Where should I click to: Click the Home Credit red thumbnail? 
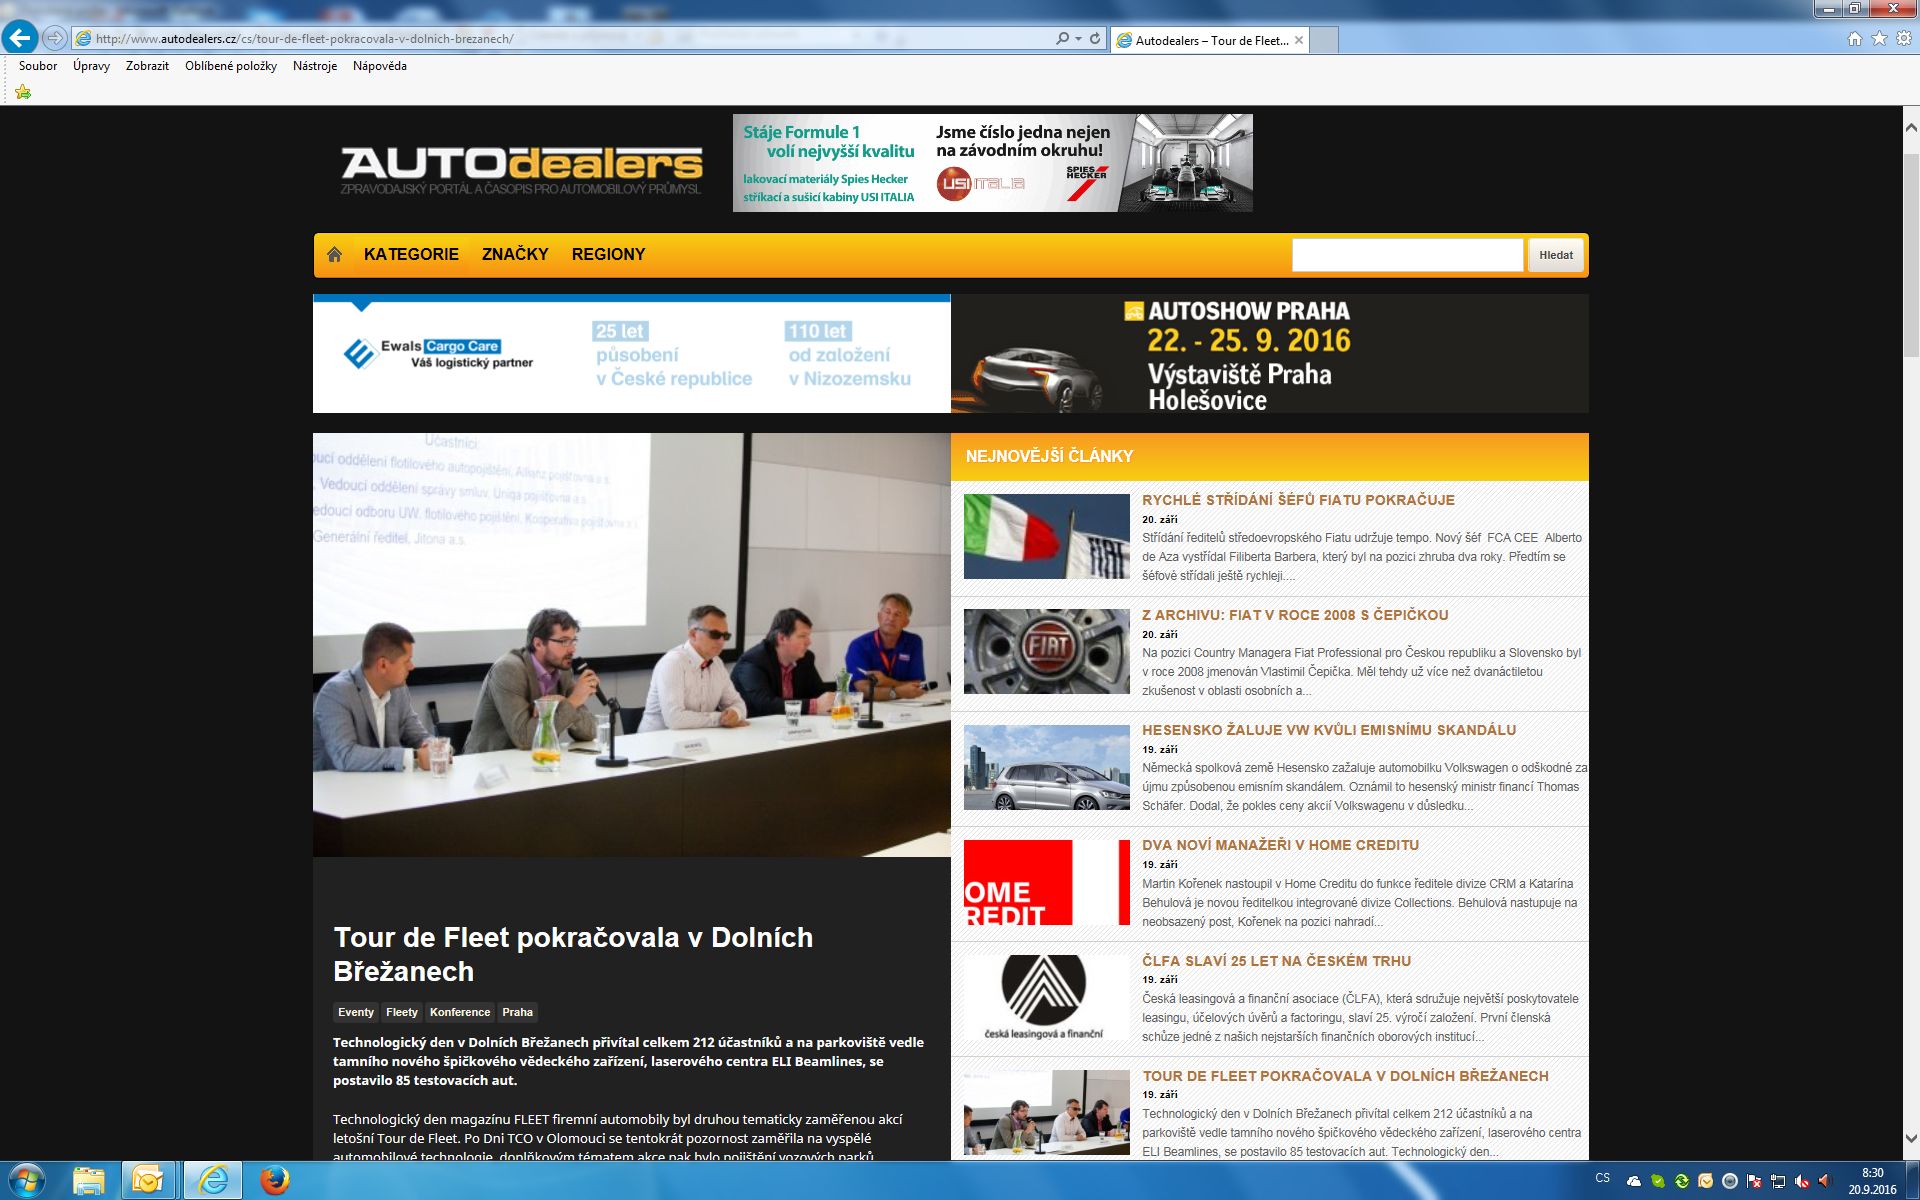(x=1046, y=882)
